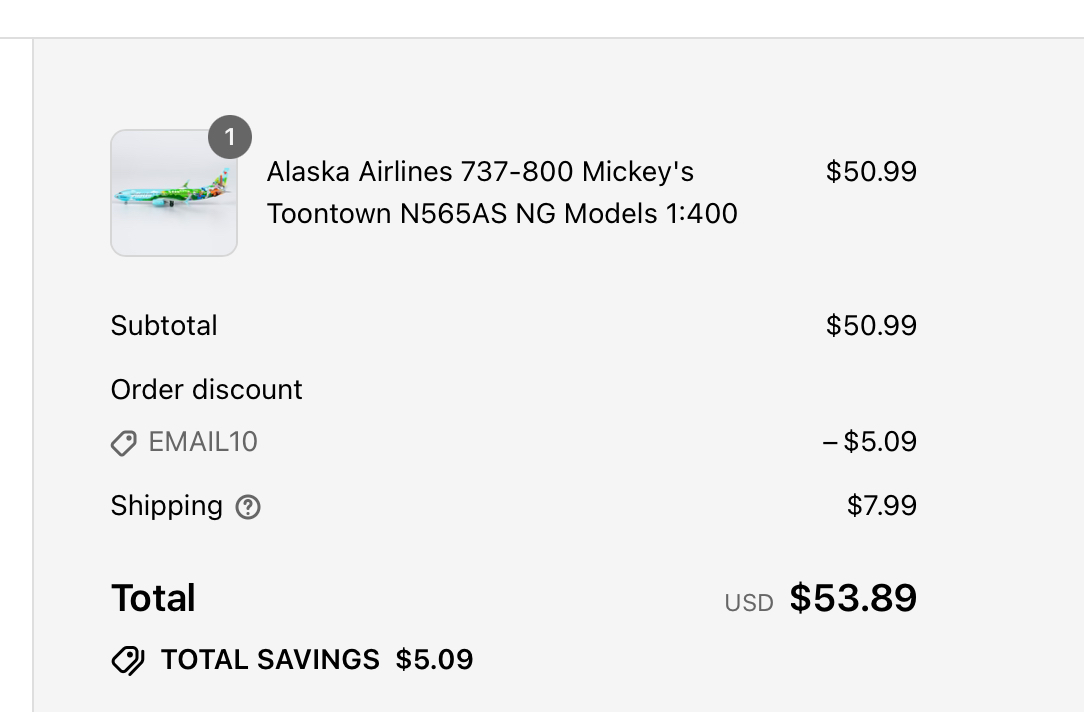This screenshot has width=1084, height=712.
Task: Click the product price $50.99 beside the title
Action: 871,172
